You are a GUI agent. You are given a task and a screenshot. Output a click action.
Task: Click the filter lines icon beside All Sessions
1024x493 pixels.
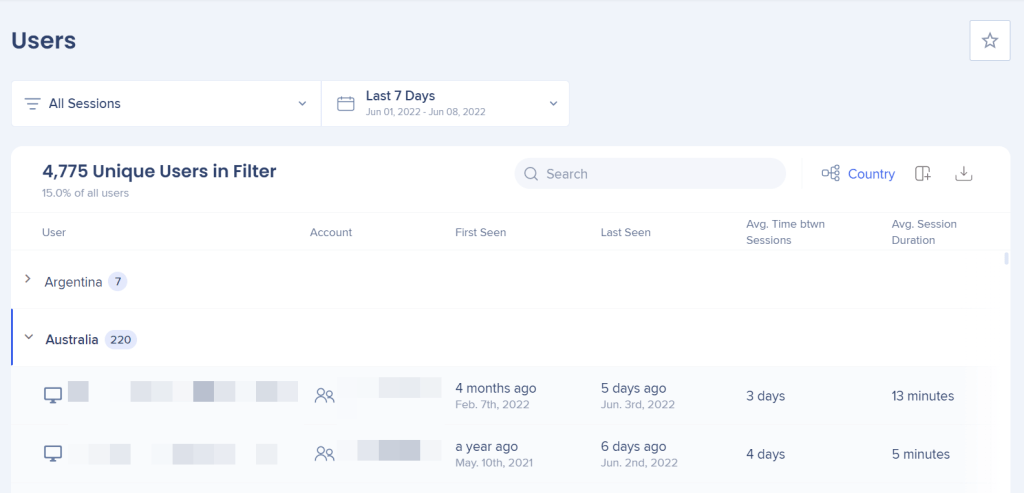tap(33, 104)
